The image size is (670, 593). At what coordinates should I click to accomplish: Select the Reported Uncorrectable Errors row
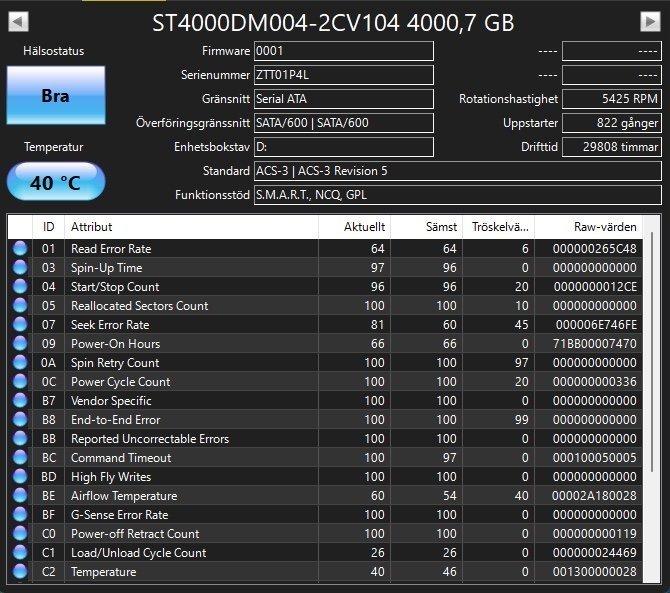point(325,439)
